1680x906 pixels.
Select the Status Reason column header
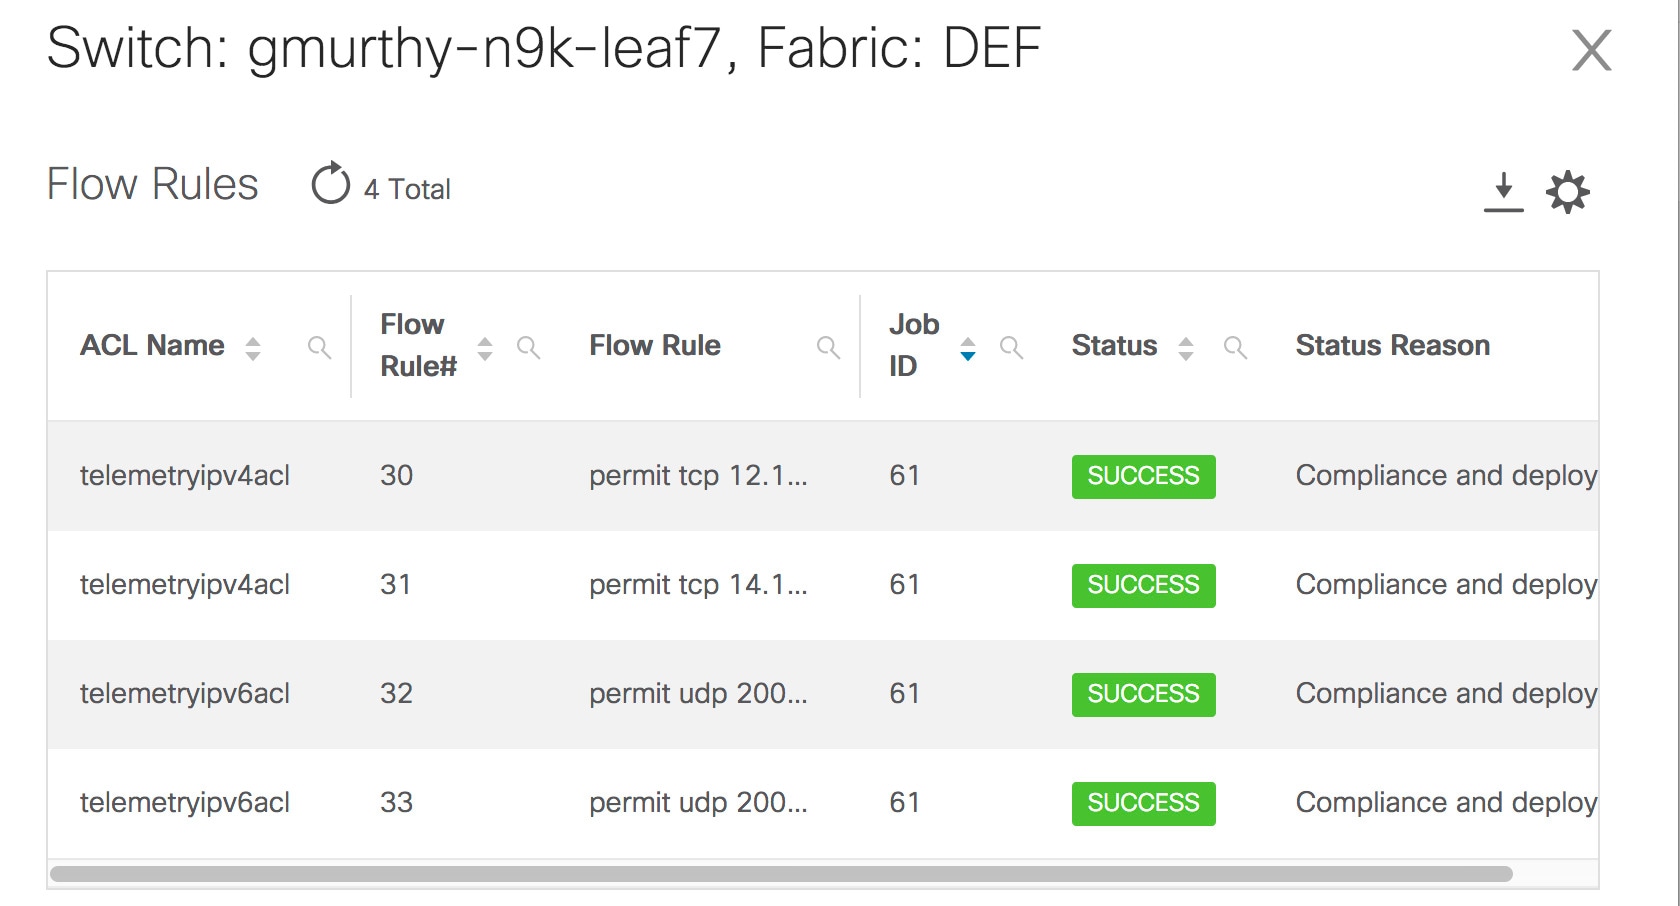[x=1392, y=345]
